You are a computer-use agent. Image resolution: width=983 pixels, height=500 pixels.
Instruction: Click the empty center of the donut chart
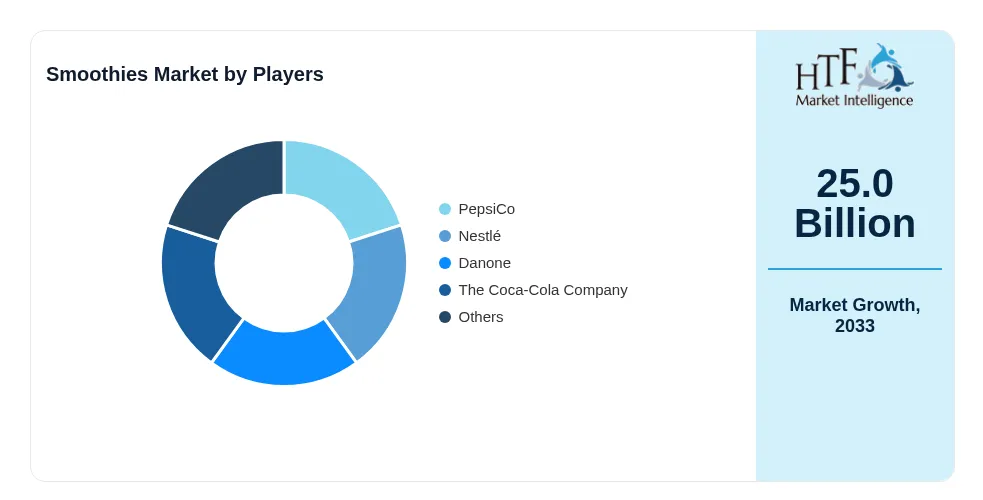click(284, 263)
